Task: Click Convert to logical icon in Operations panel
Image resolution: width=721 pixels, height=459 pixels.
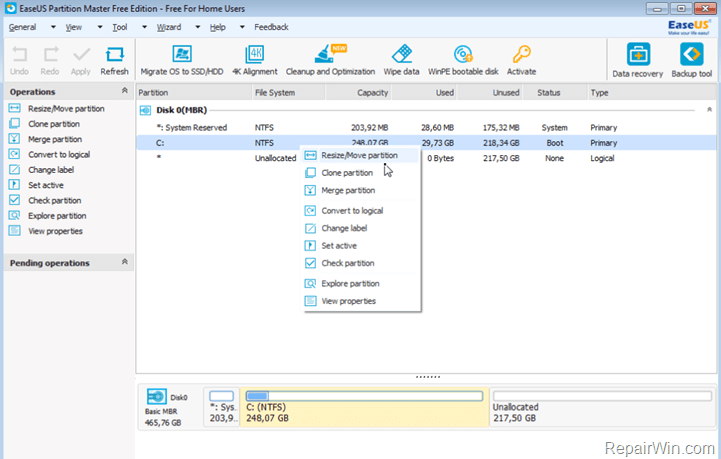Action: coord(15,155)
